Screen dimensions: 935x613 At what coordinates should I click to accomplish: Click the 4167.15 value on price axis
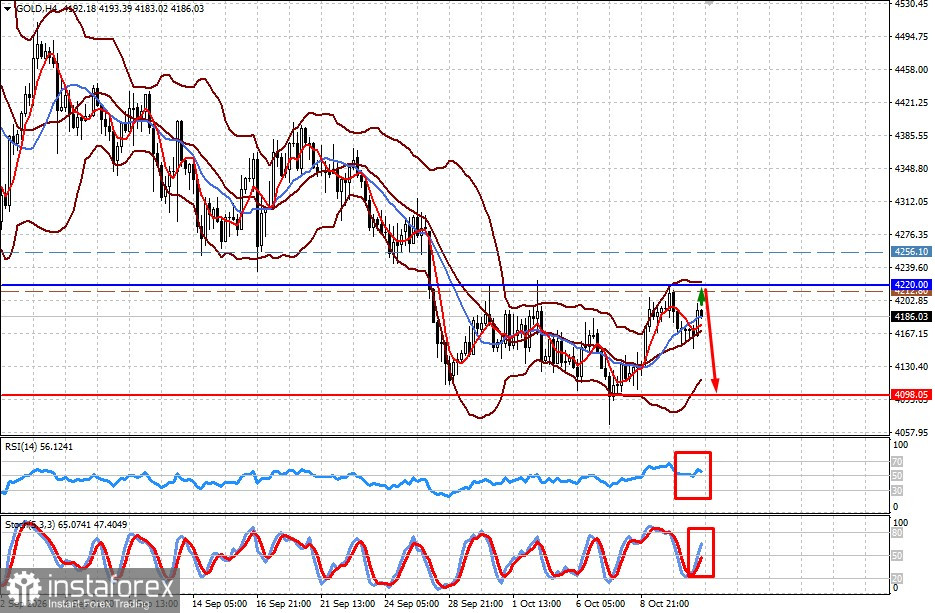tap(912, 333)
